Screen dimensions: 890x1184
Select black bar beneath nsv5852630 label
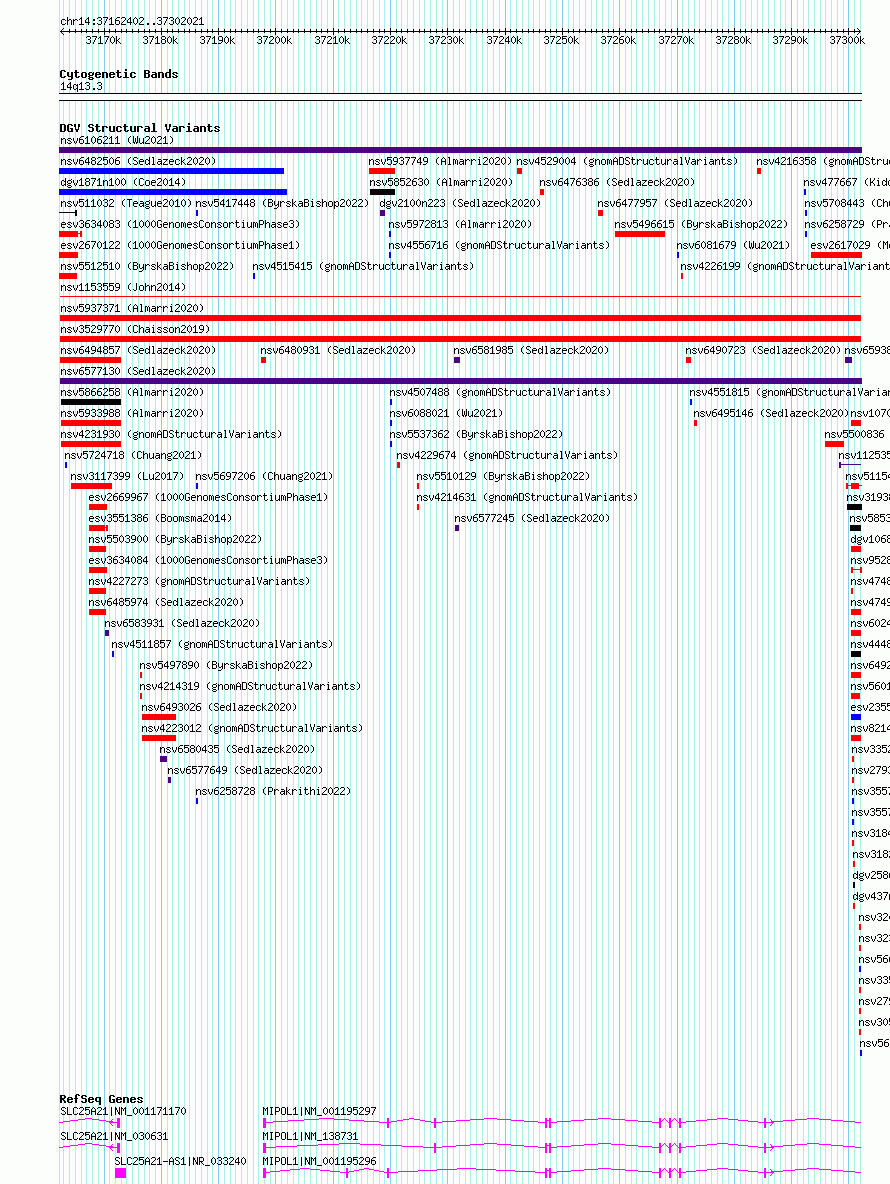point(383,192)
